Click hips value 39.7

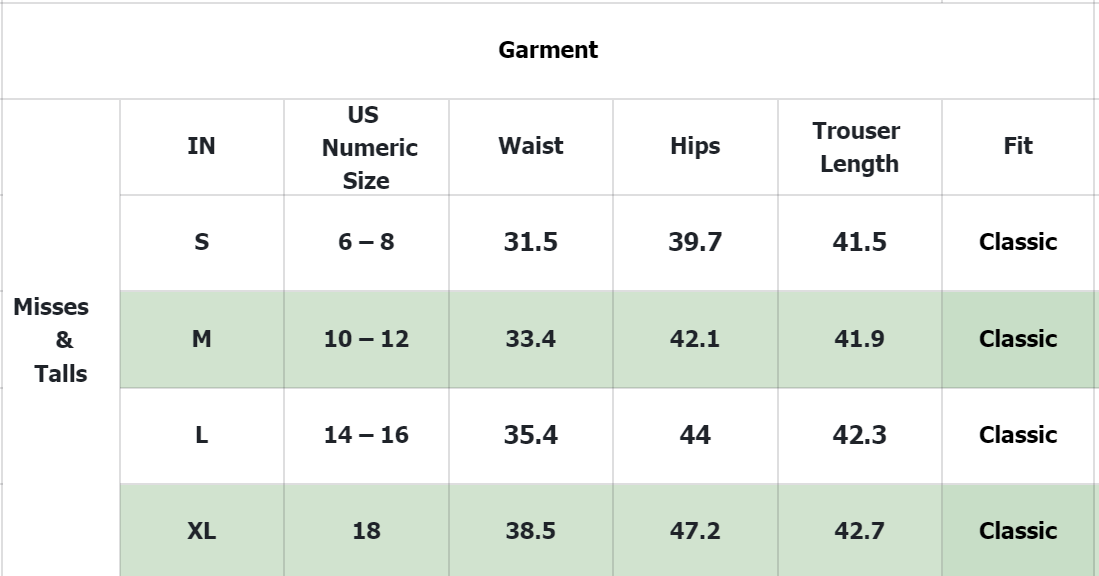point(695,242)
